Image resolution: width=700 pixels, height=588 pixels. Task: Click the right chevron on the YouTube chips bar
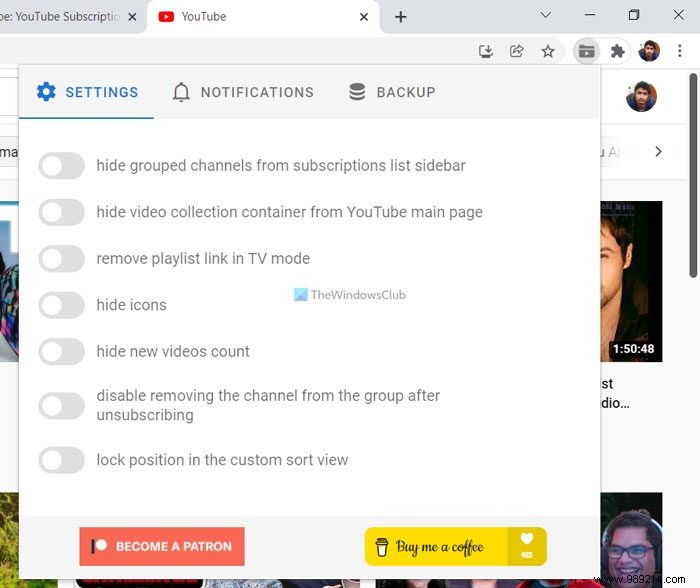(658, 152)
